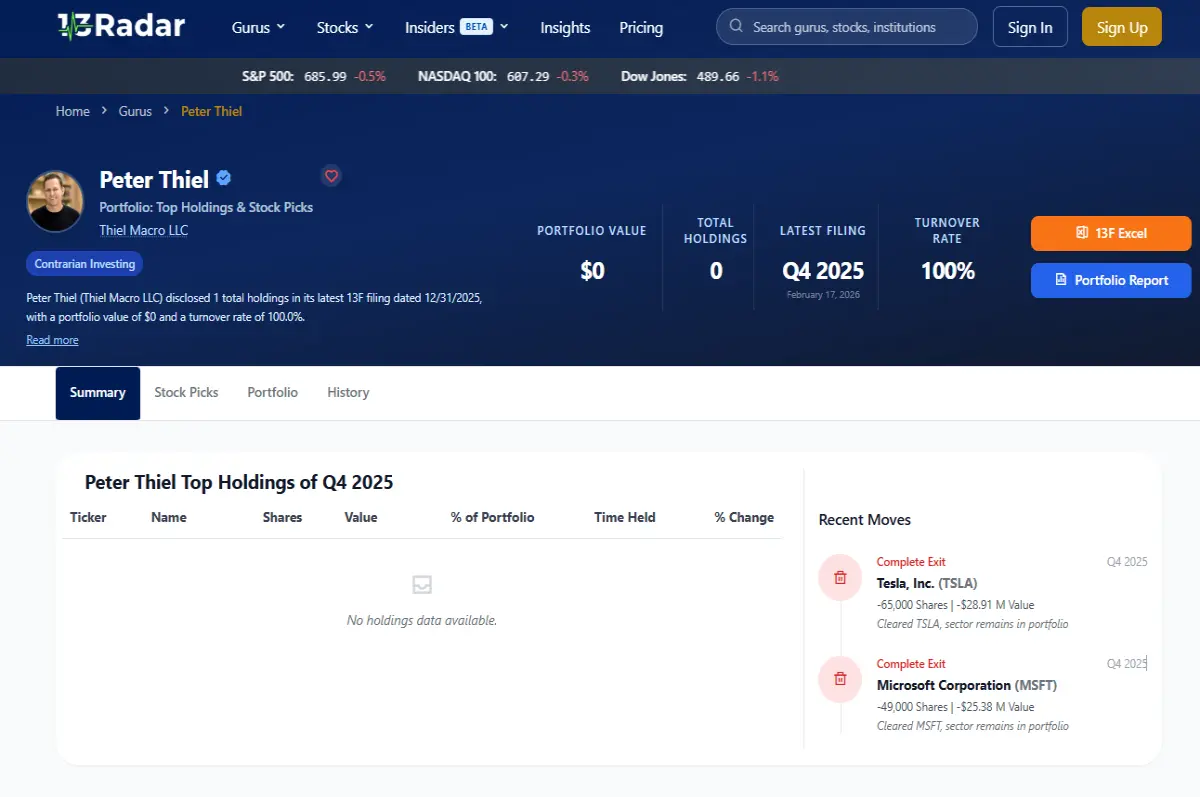Click the % of Portfolio column header

coord(493,517)
